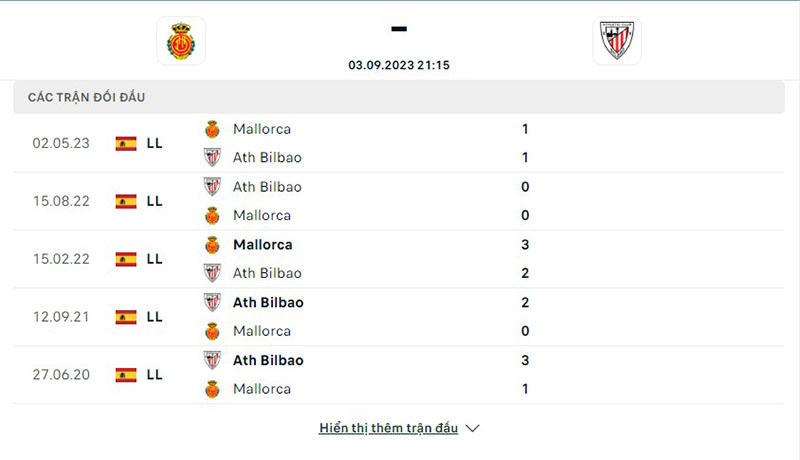Click the 12.09.21 match date
The image size is (800, 460).
point(61,317)
